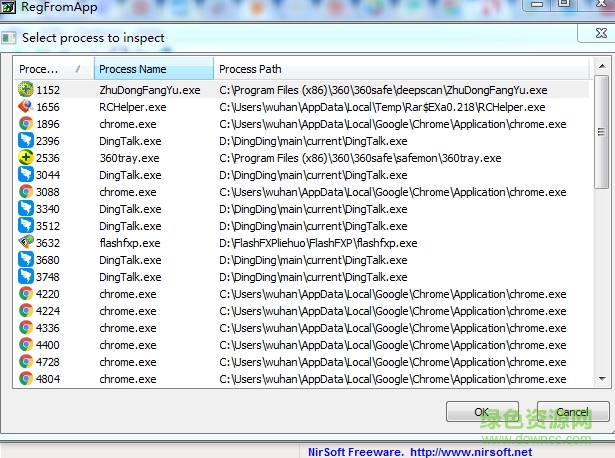Click the Chrome icon for process 4224
The height and width of the screenshot is (458, 615).
click(25, 311)
